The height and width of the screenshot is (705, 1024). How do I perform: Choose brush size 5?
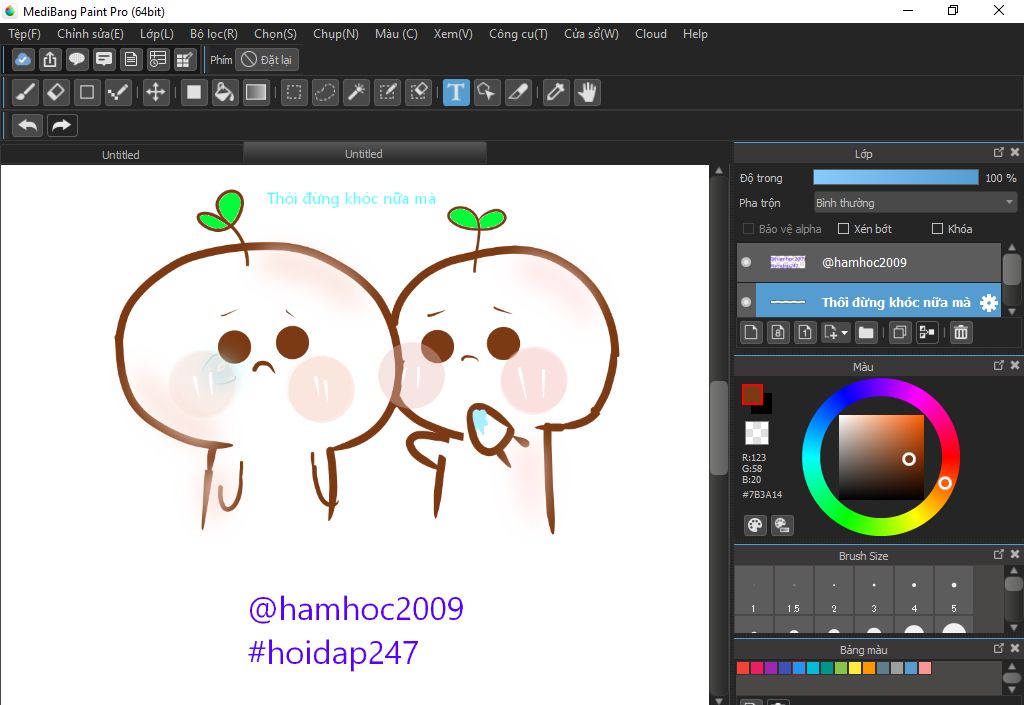point(954,591)
